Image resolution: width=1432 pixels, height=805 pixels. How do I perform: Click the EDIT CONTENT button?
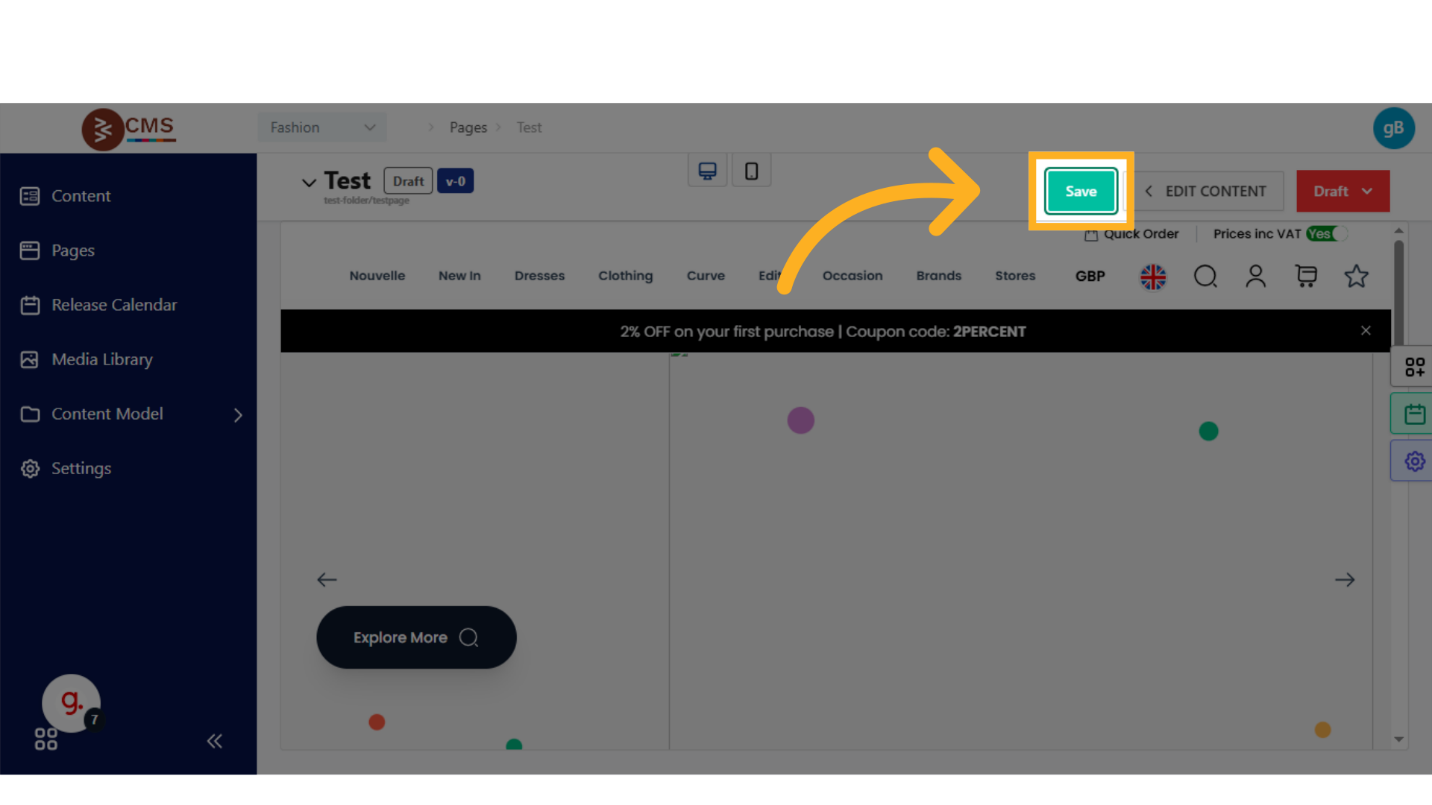tap(1205, 191)
